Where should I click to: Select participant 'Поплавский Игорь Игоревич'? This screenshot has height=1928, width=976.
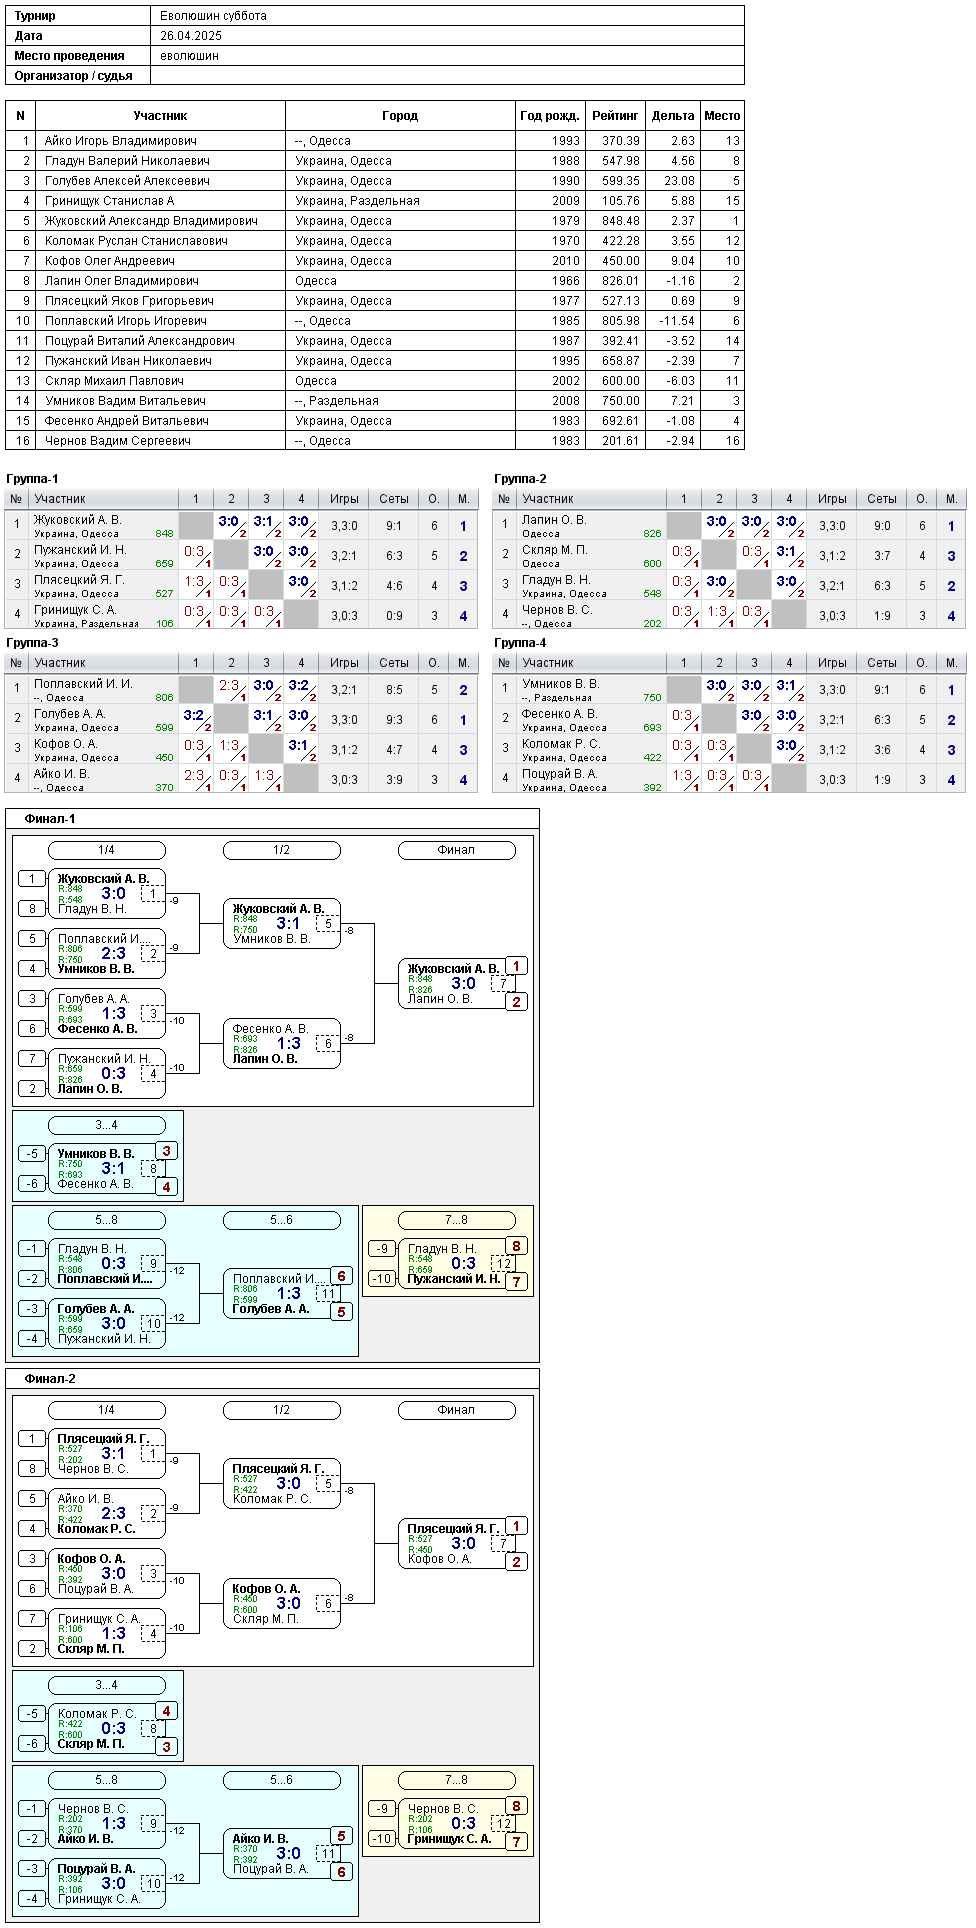(x=125, y=321)
